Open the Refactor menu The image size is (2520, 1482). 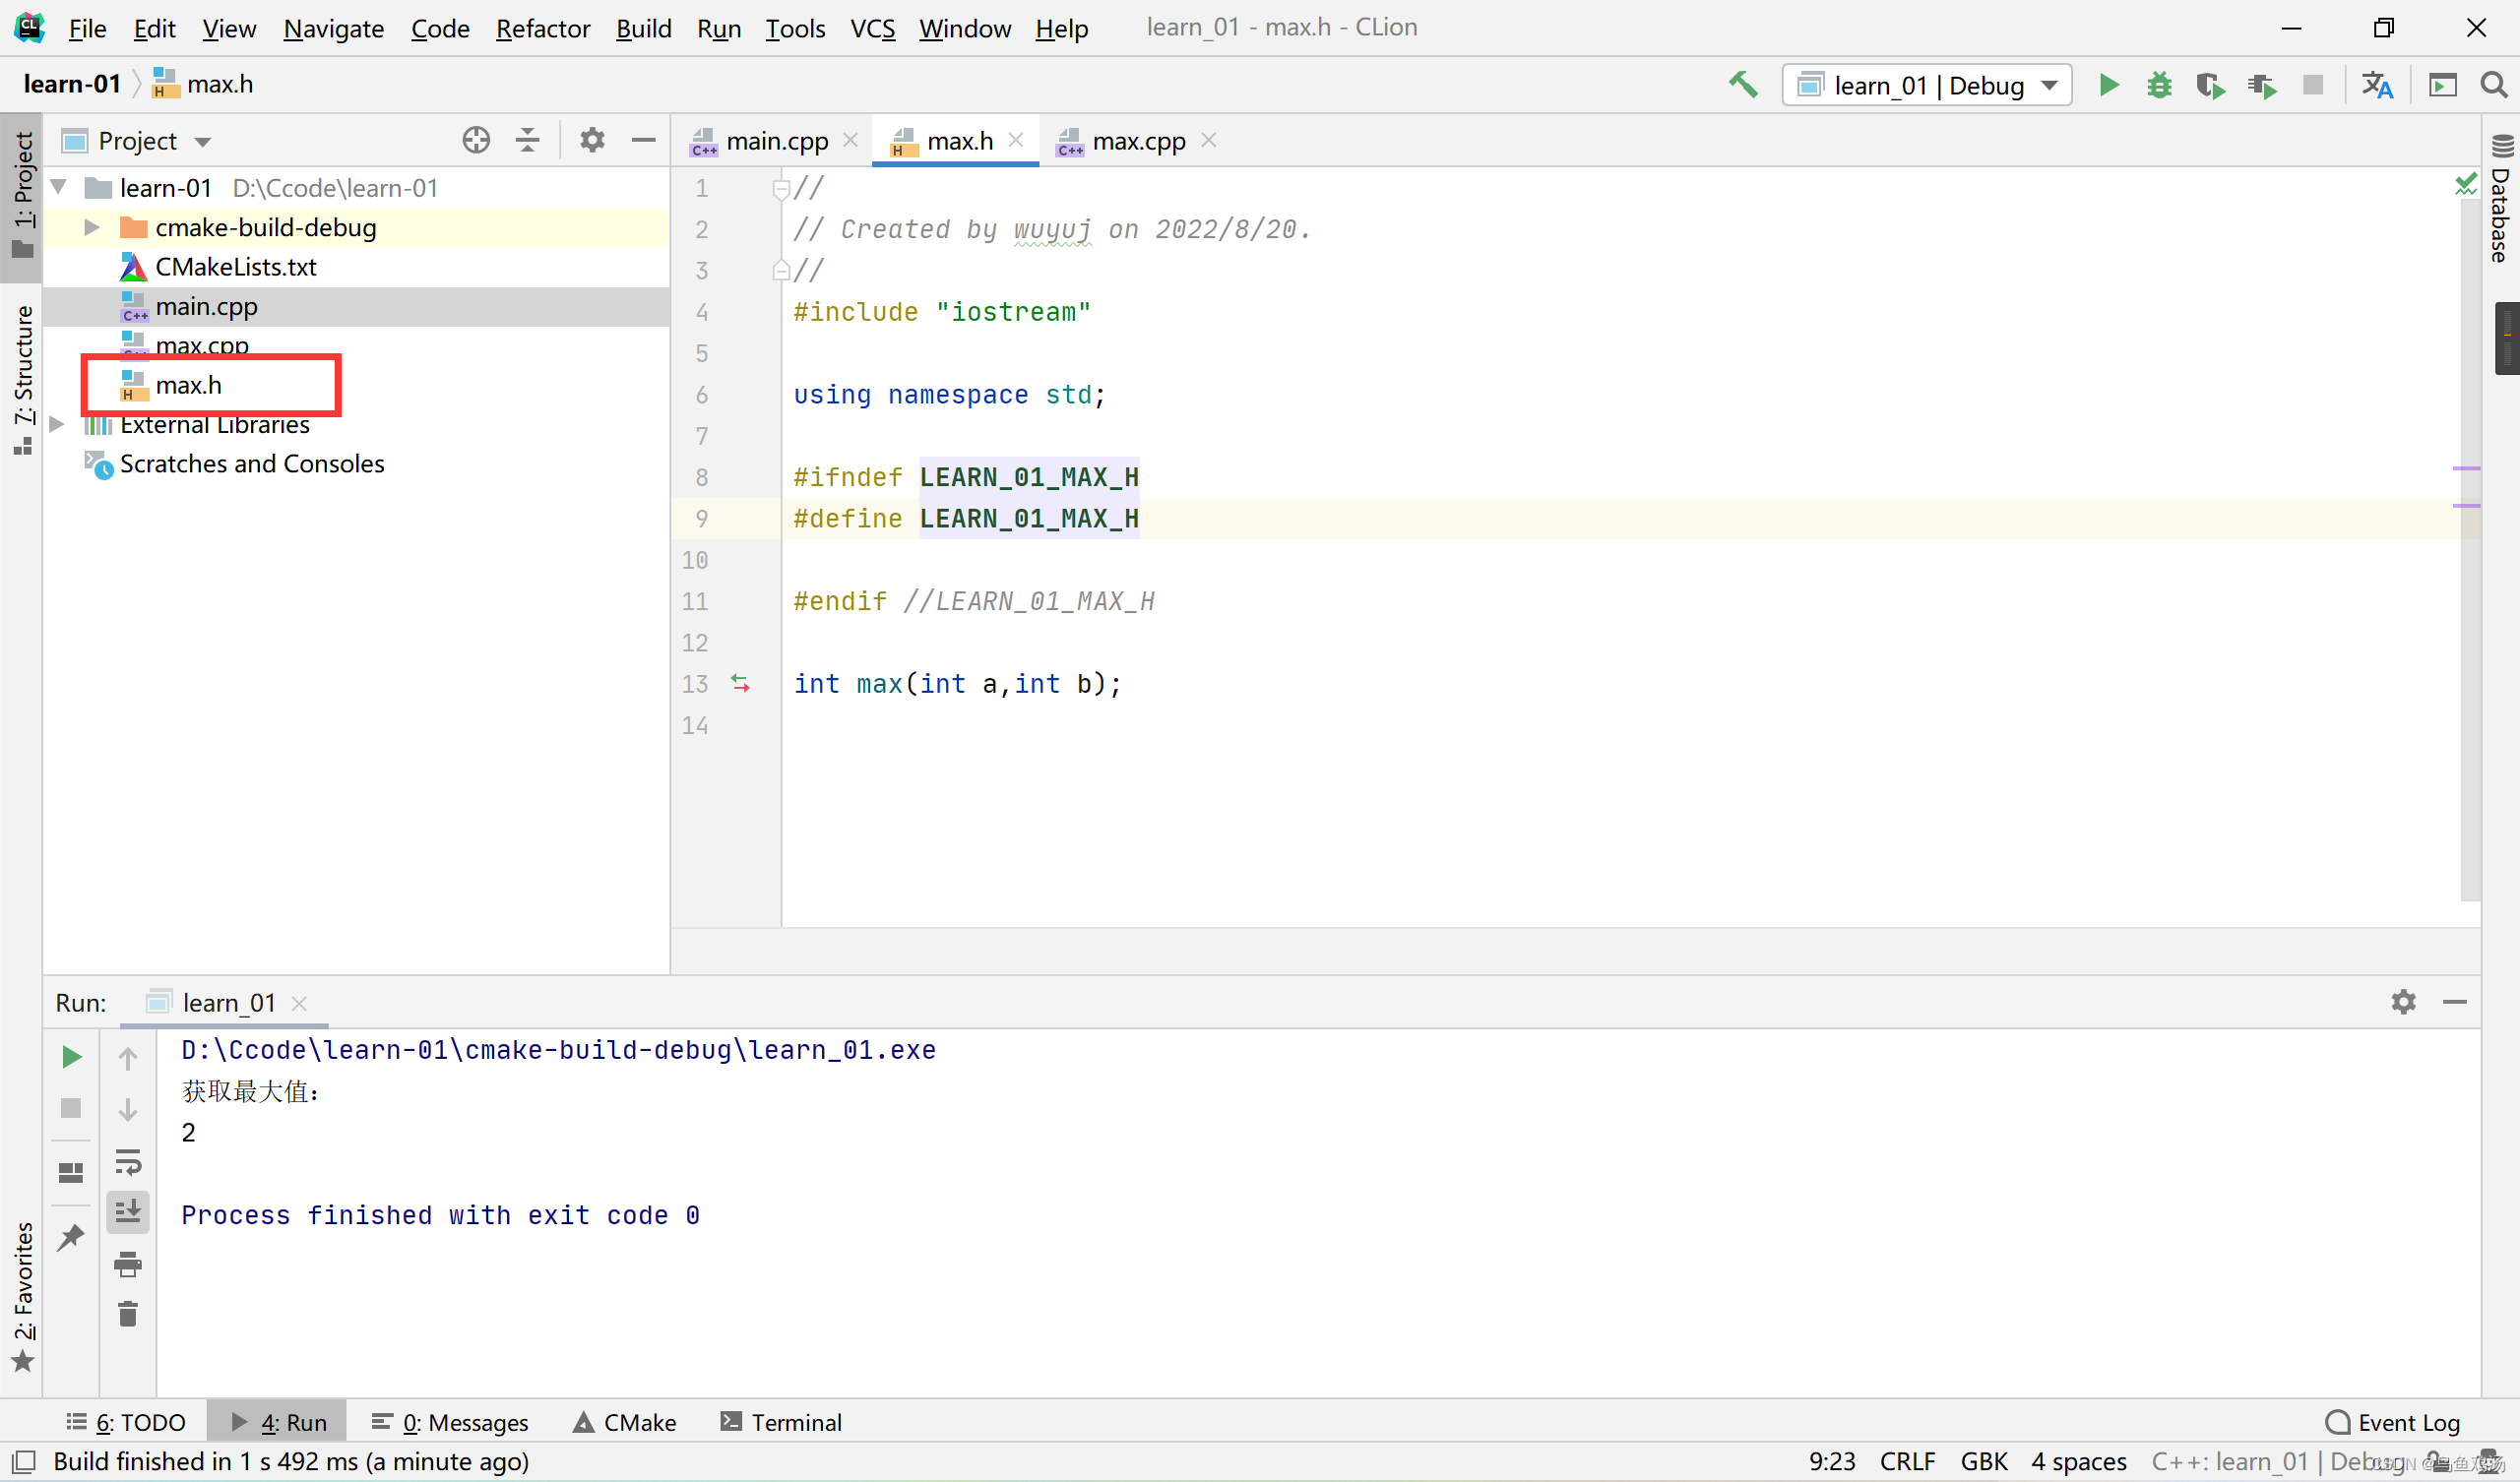pyautogui.click(x=542, y=28)
